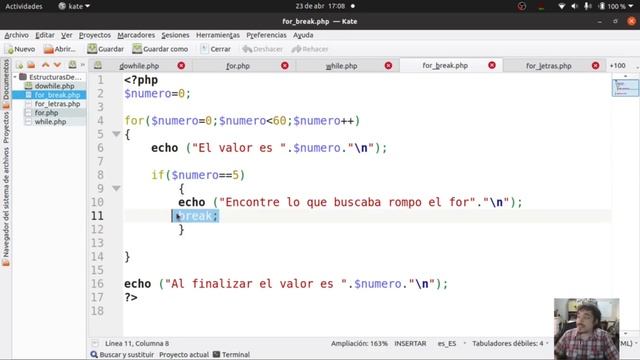Open the Tabuladores débiles: 4 dropdown

[x=510, y=344]
